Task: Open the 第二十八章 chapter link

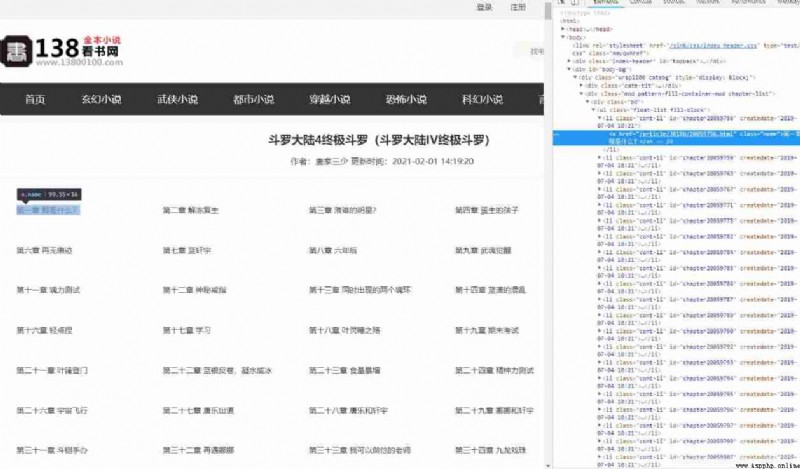Action: point(348,410)
